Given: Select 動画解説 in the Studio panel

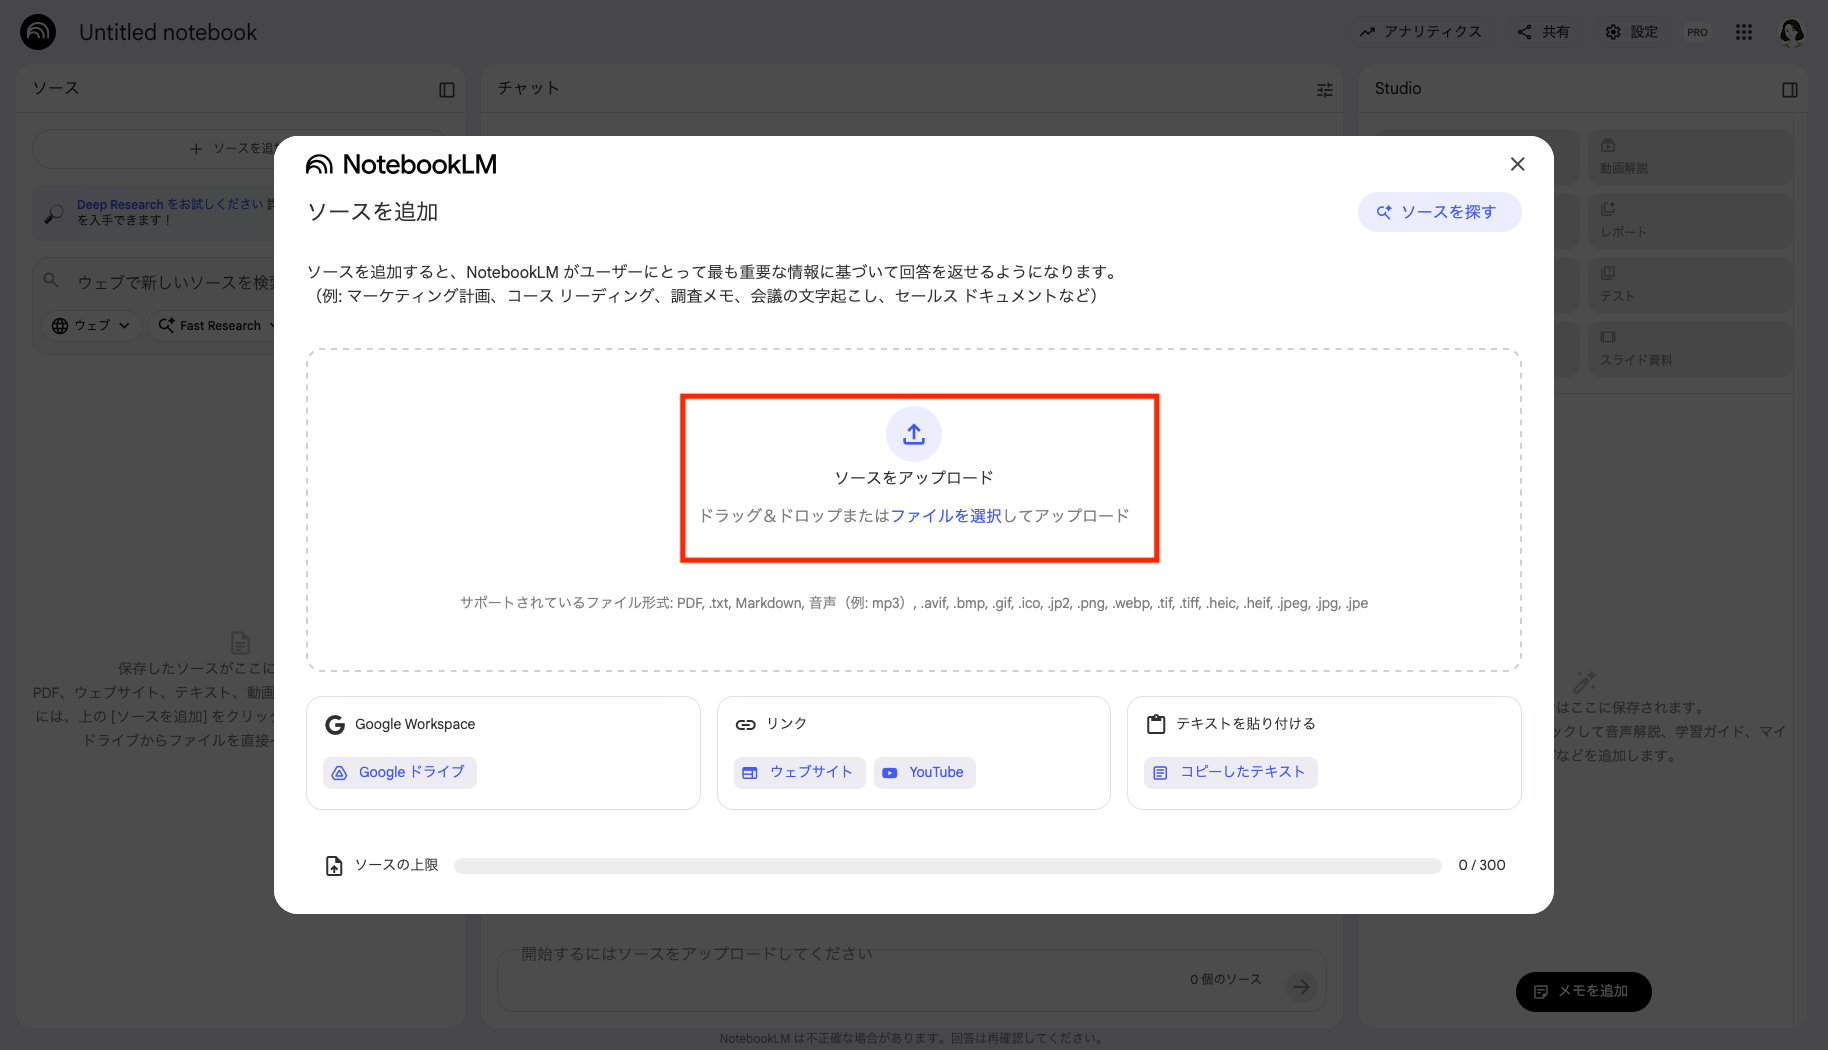Looking at the screenshot, I should pos(1689,156).
